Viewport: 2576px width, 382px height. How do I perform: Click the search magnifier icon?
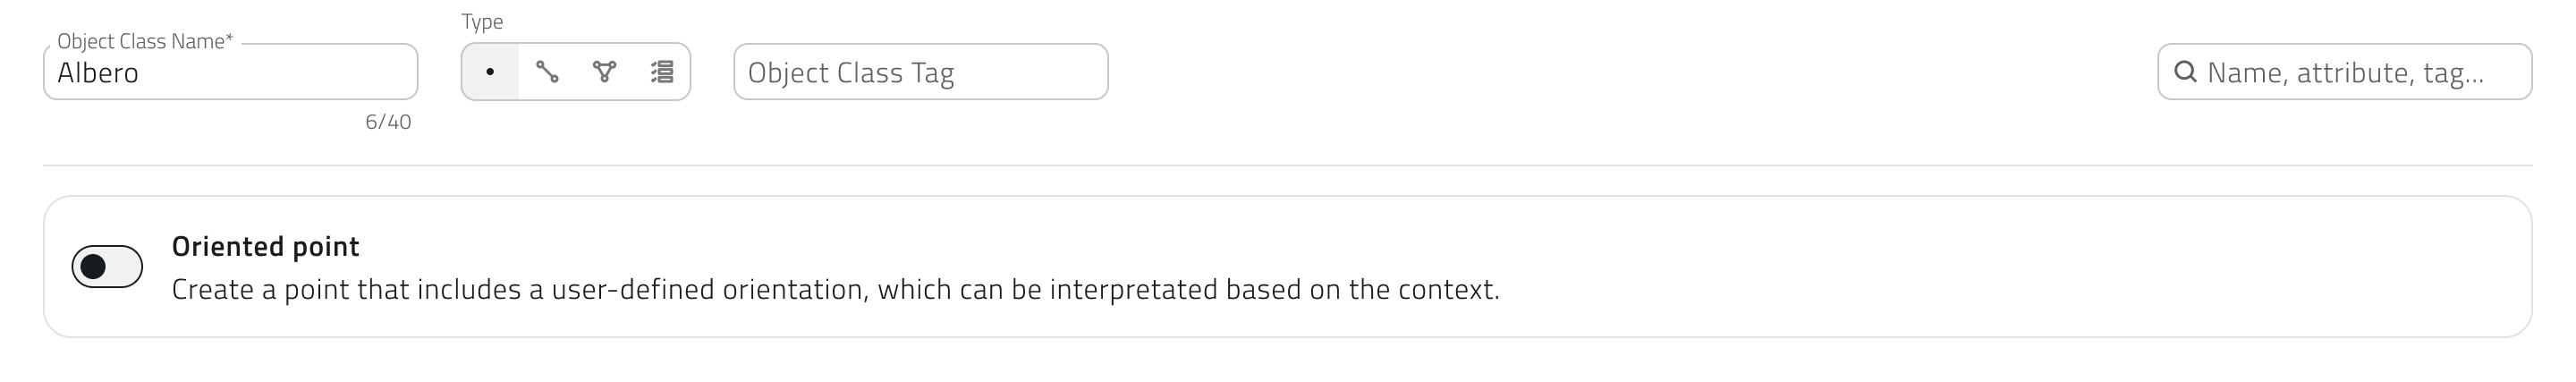point(2186,72)
